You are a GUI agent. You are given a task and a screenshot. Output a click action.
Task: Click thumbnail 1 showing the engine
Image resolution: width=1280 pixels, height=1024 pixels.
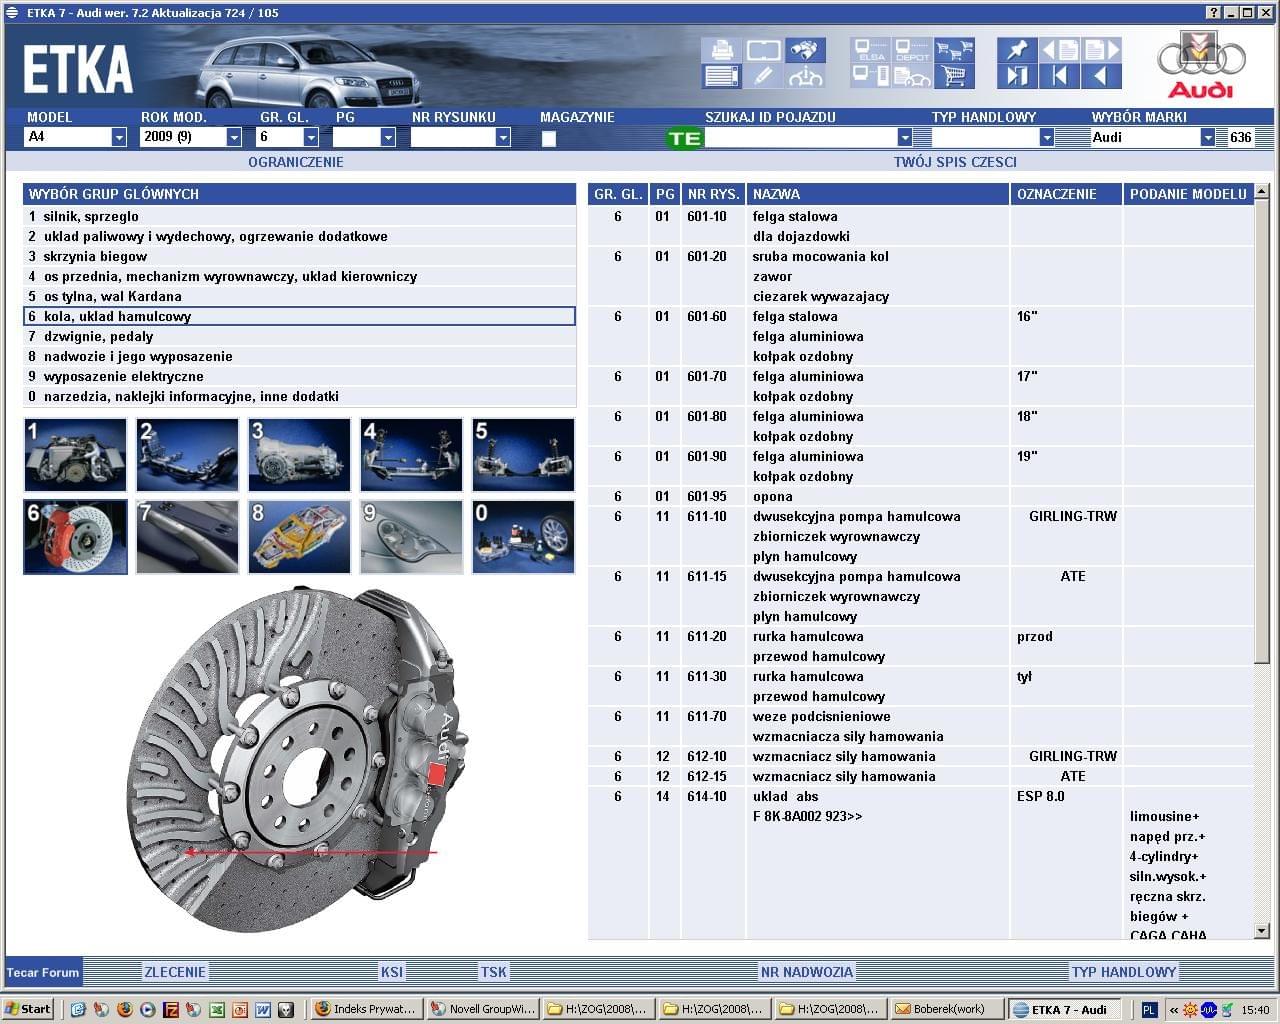[x=75, y=455]
